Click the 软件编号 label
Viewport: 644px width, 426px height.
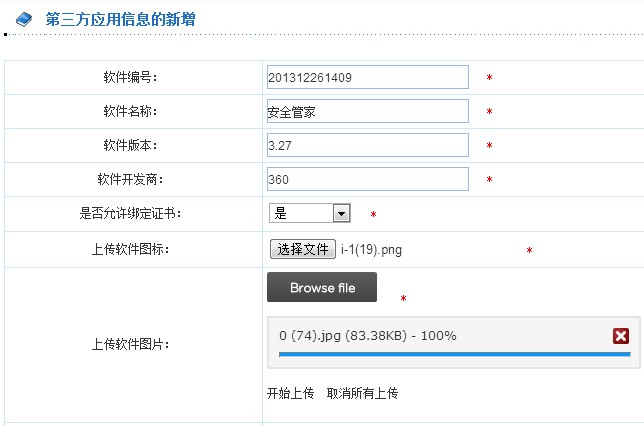[x=130, y=77]
